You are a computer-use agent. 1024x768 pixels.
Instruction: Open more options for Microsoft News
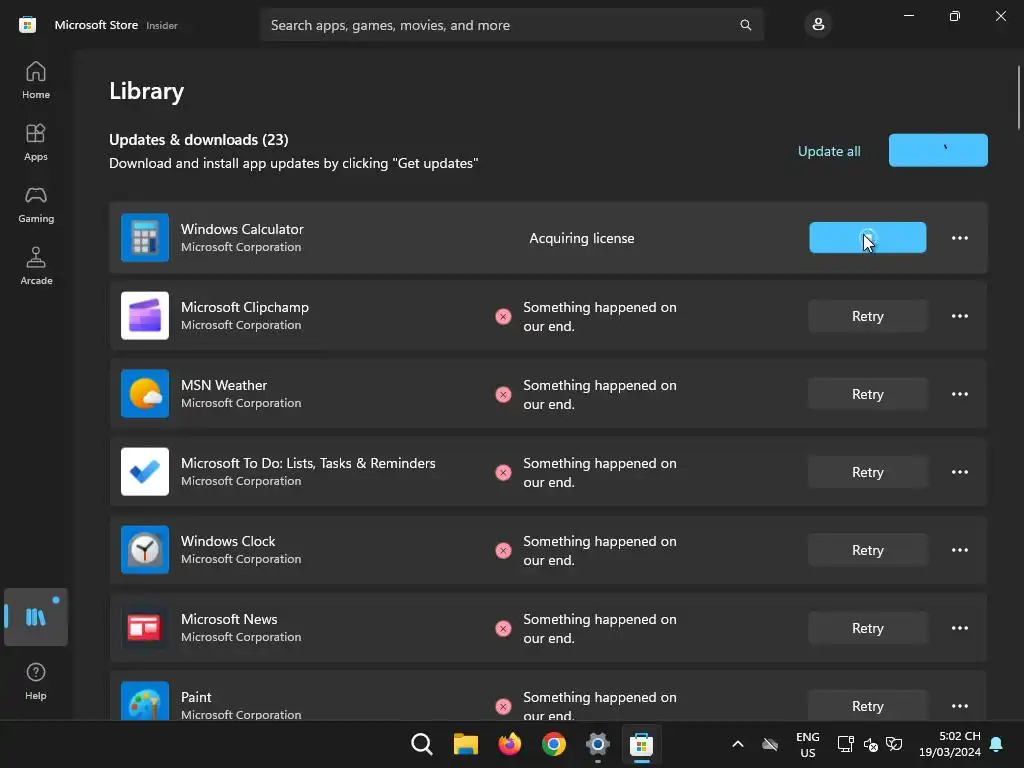pyautogui.click(x=959, y=628)
